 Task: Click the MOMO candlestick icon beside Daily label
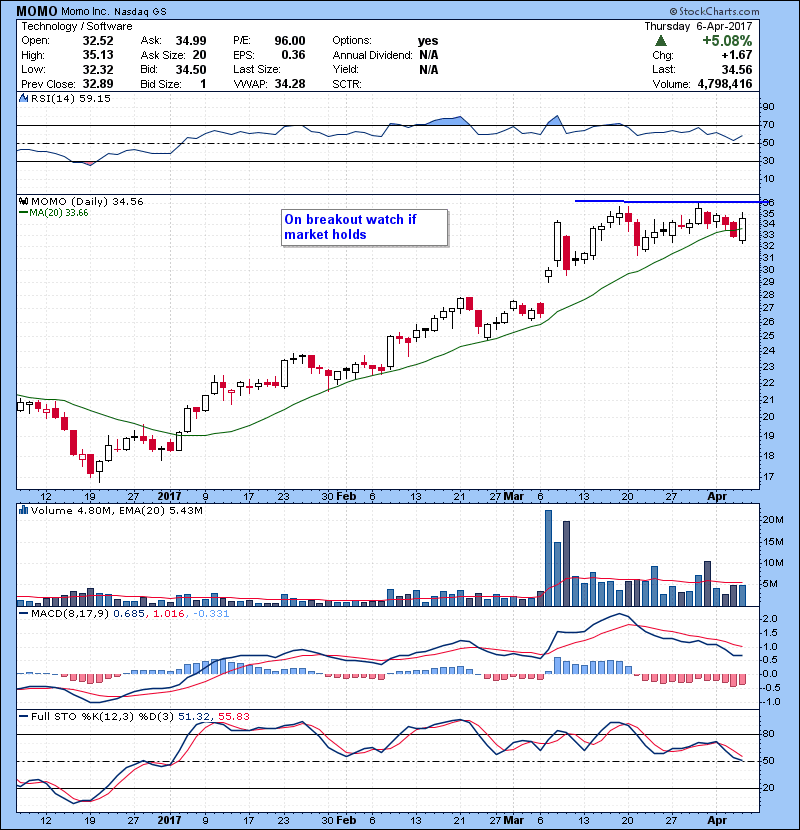(23, 201)
